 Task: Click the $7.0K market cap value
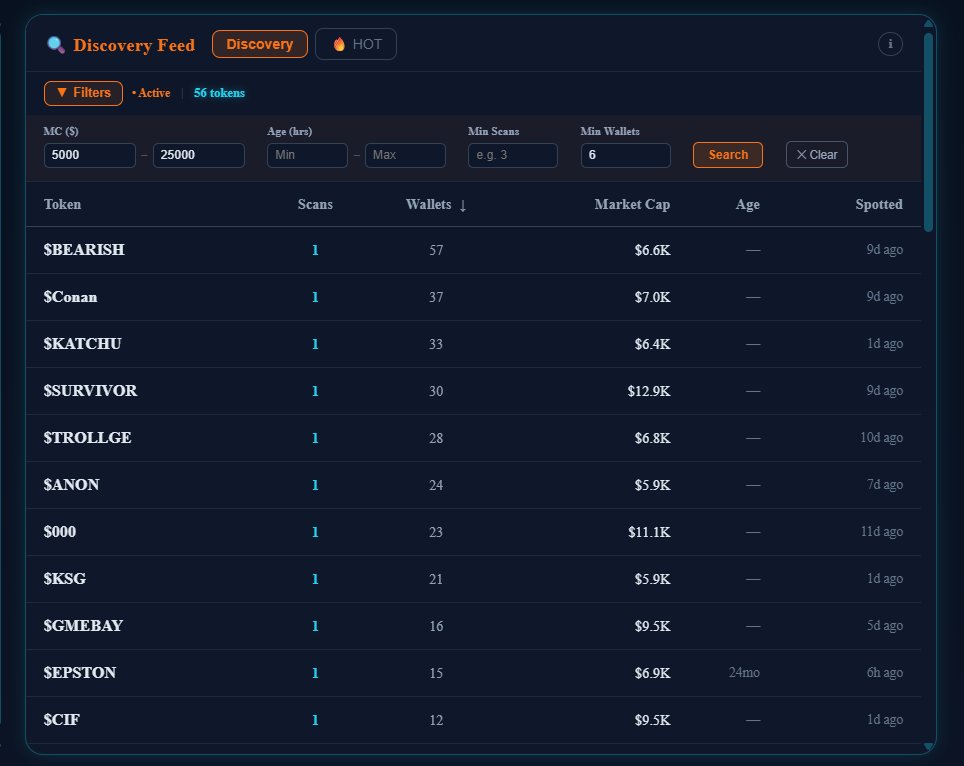[x=652, y=298]
